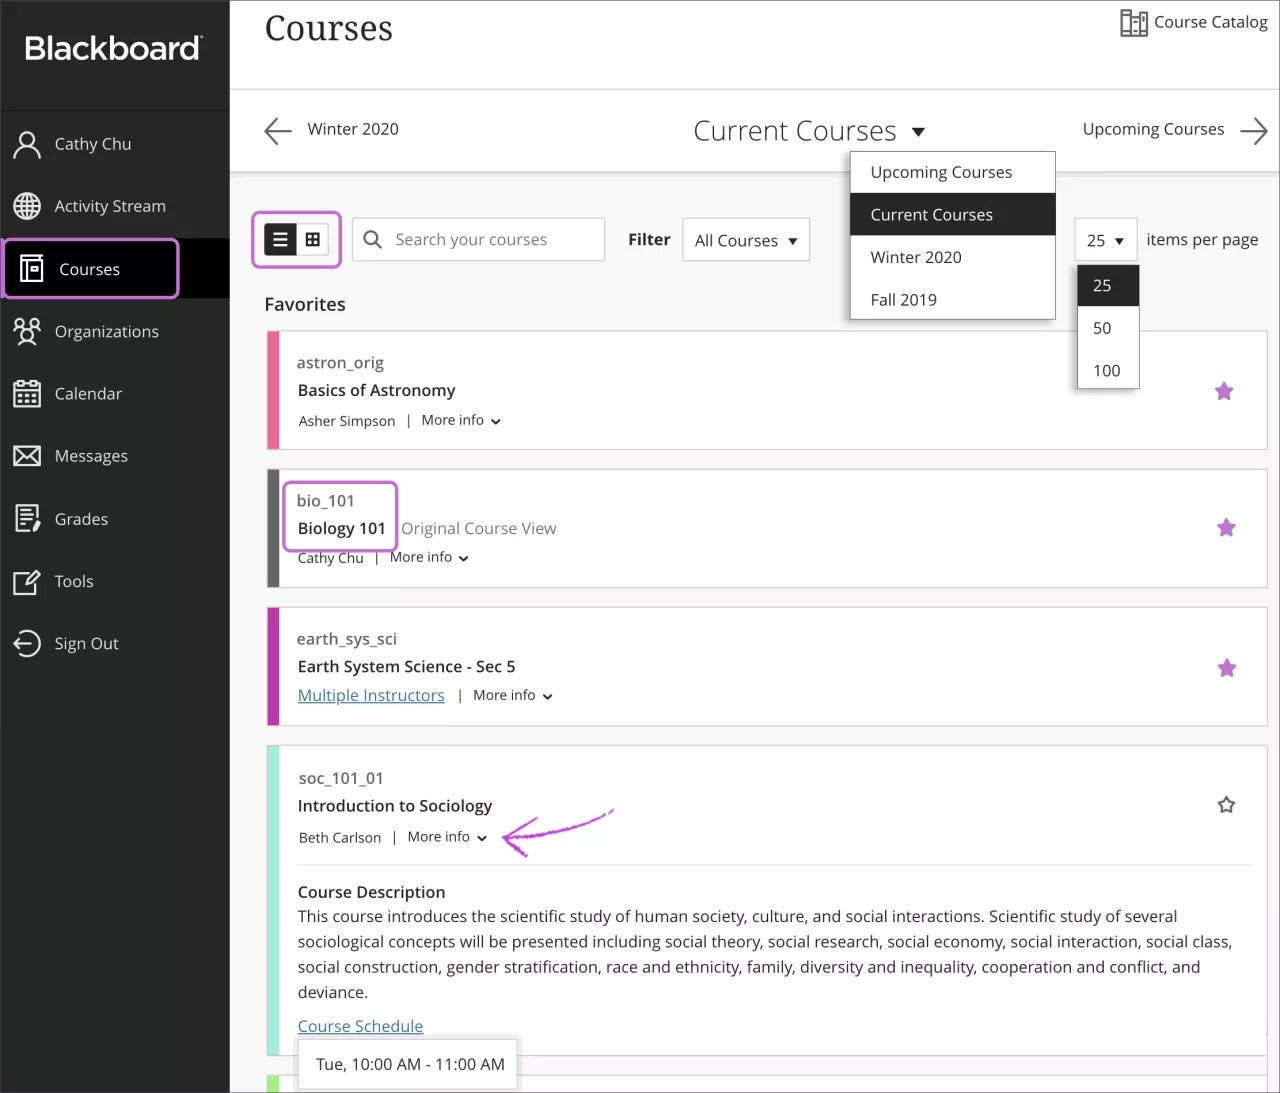Click the Search your courses field
Viewport: 1280px width, 1093px height.
point(478,239)
